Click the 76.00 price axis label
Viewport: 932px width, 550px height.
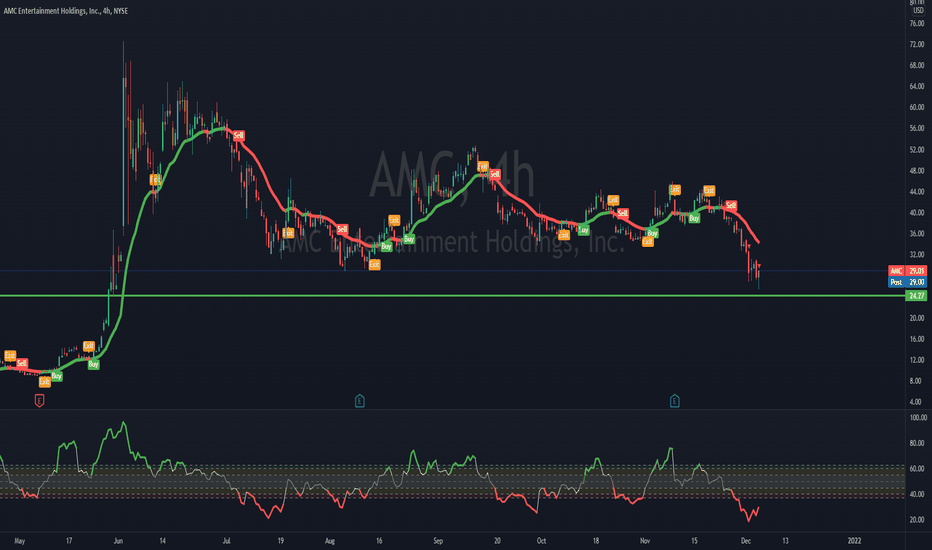coord(917,23)
